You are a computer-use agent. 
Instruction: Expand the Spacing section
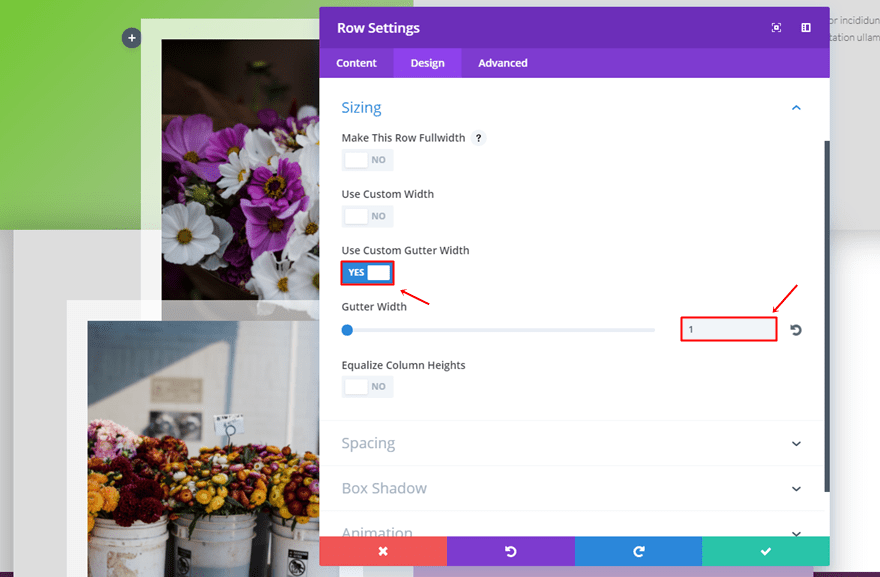tap(796, 444)
